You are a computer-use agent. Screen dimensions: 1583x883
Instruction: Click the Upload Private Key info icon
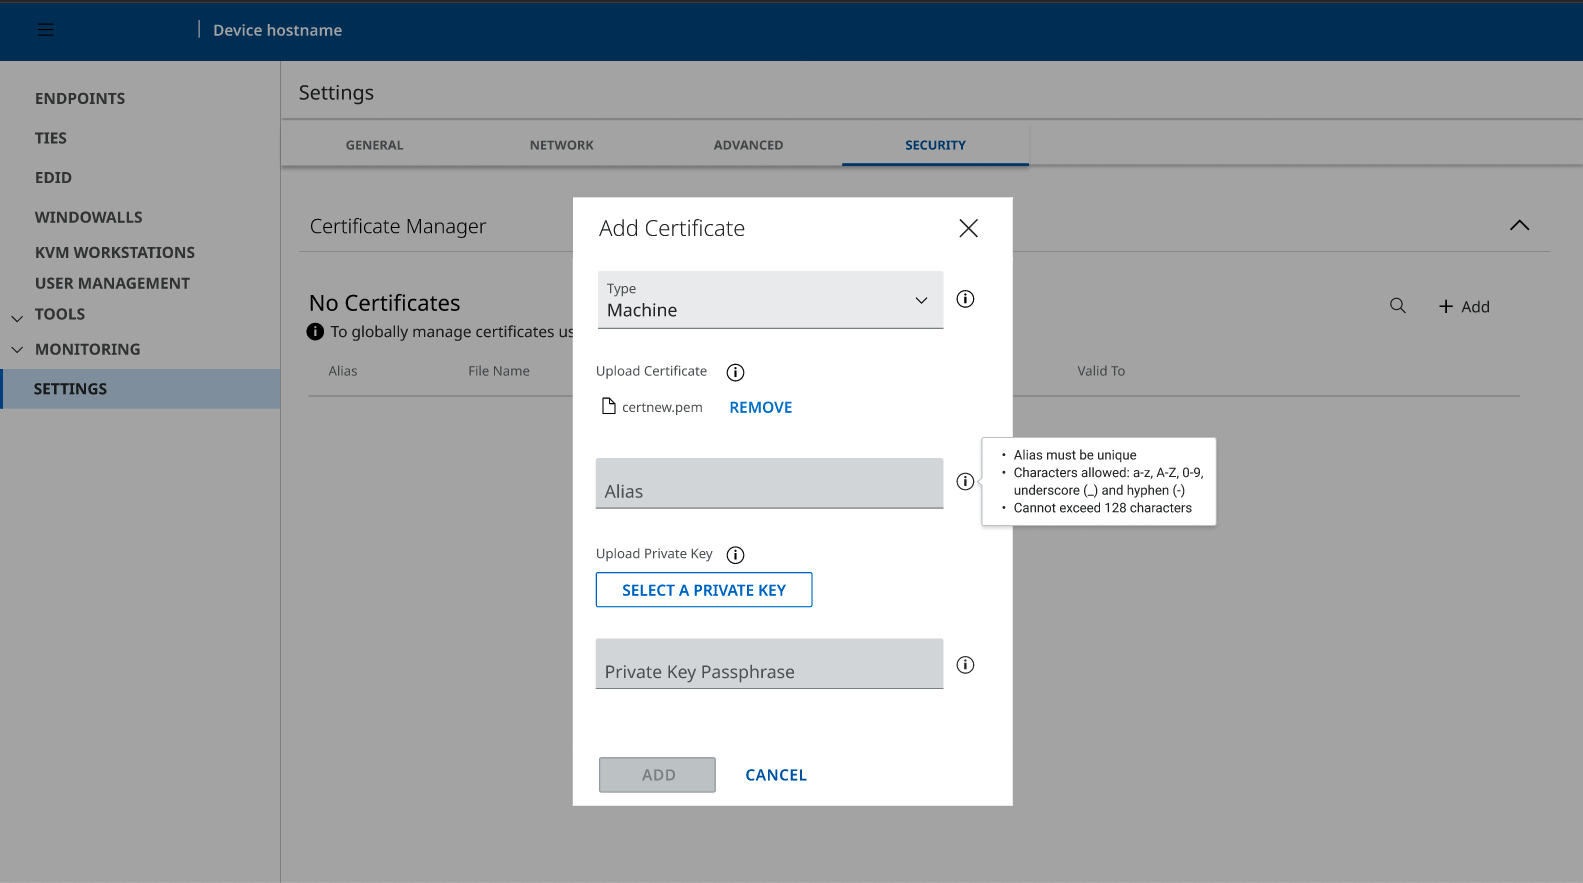coord(735,555)
